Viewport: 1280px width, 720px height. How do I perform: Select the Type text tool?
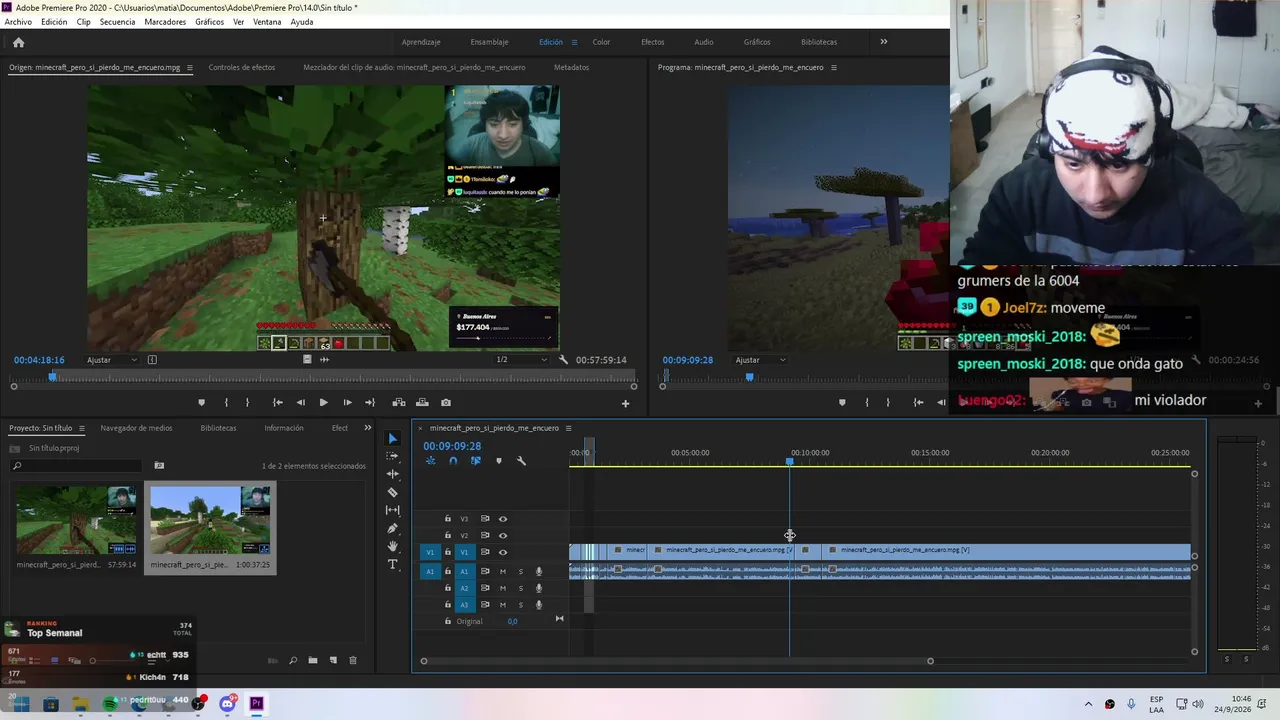(392, 565)
